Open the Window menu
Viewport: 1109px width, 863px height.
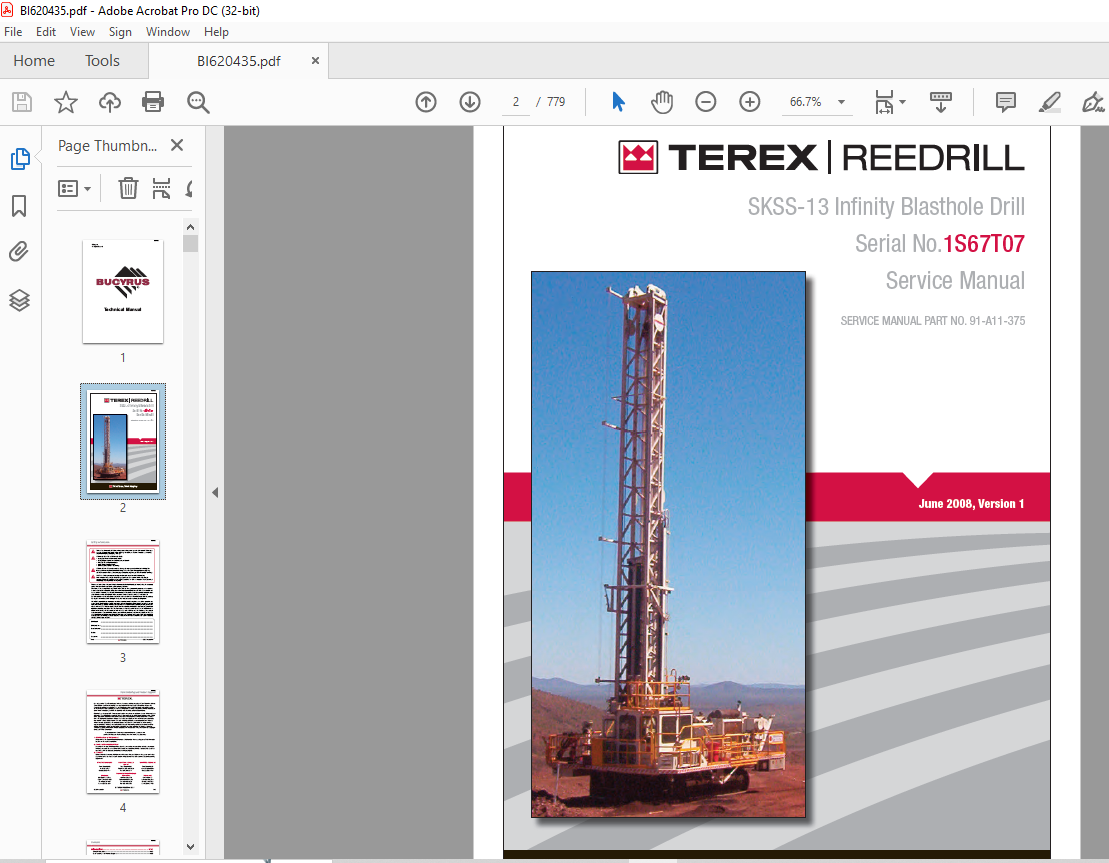168,32
